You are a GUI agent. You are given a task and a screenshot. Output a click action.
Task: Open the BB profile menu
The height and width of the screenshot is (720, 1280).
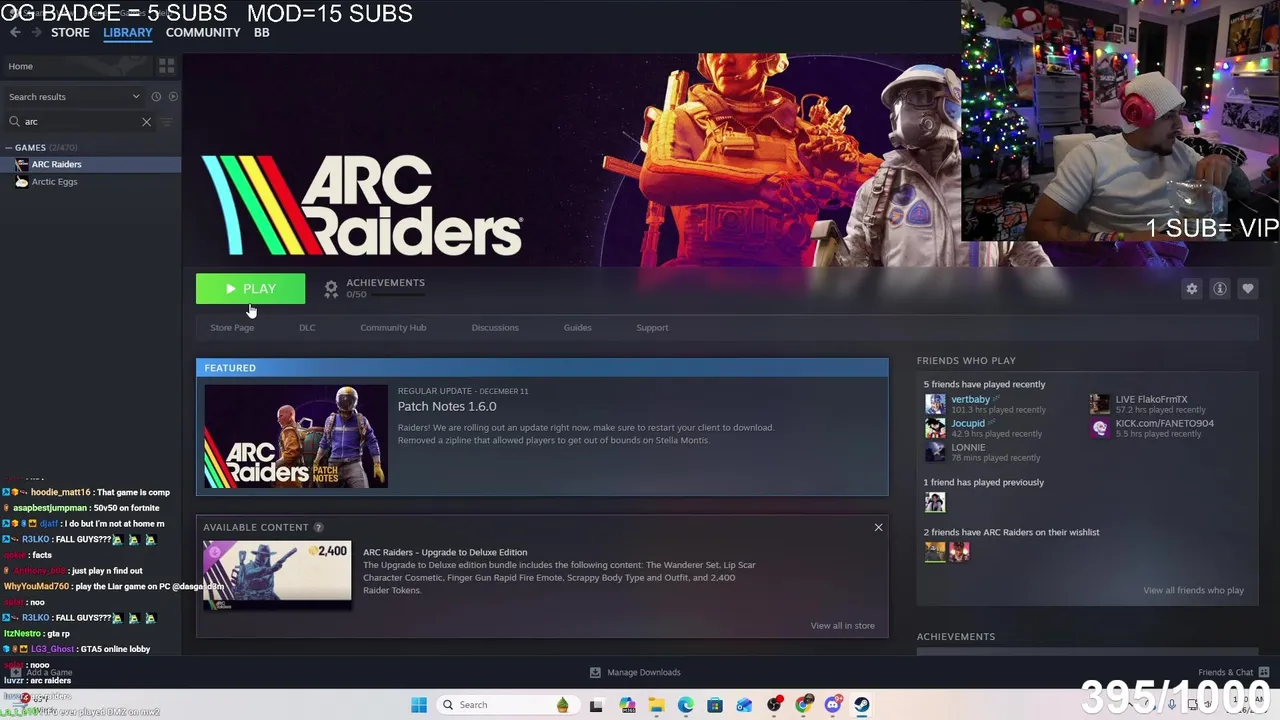tap(261, 33)
